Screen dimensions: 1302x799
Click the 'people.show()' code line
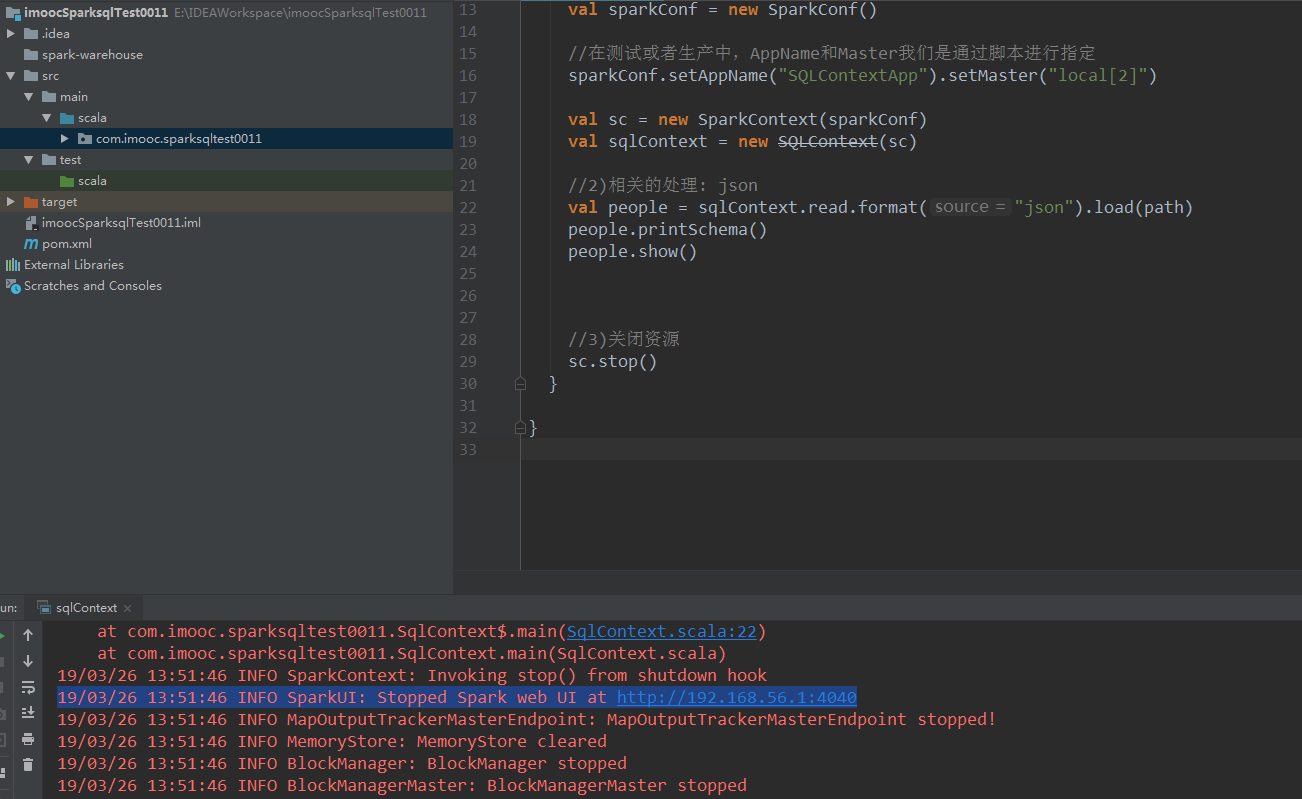632,251
